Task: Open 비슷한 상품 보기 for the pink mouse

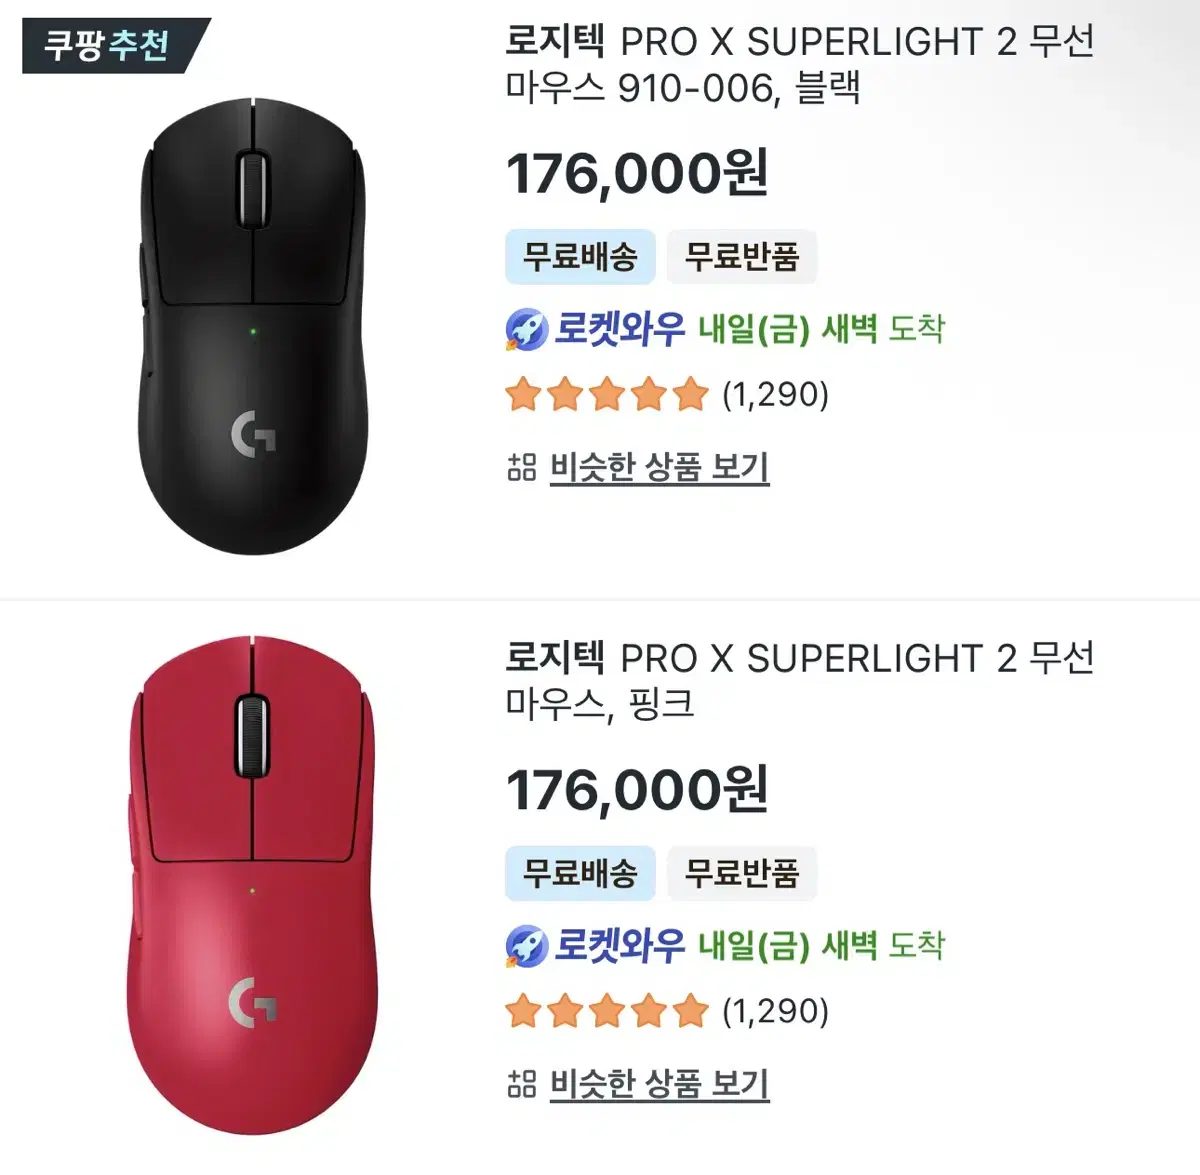Action: coord(659,1084)
